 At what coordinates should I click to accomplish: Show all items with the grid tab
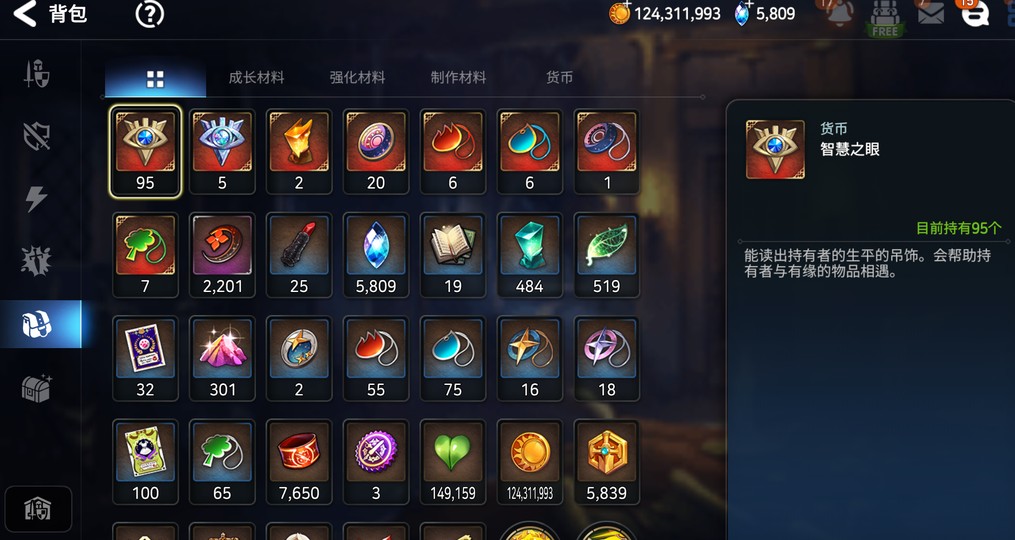point(155,79)
